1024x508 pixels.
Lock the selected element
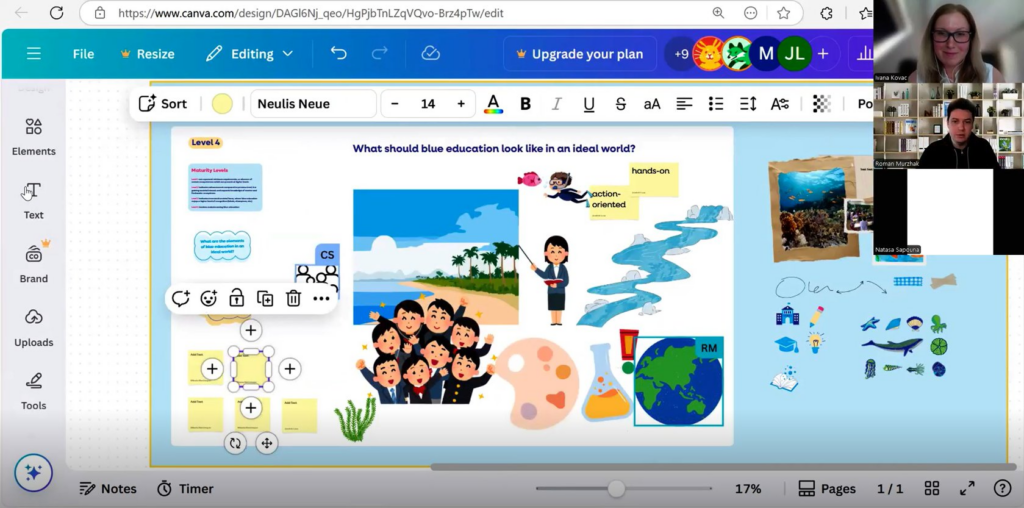236,298
